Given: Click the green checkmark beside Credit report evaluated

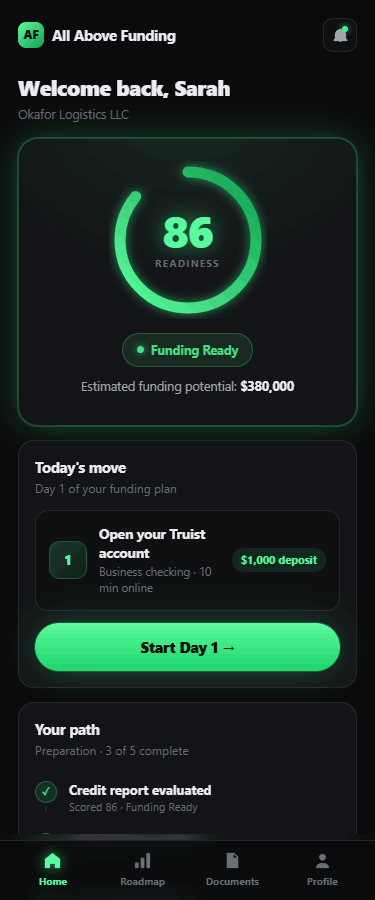Looking at the screenshot, I should (x=46, y=792).
